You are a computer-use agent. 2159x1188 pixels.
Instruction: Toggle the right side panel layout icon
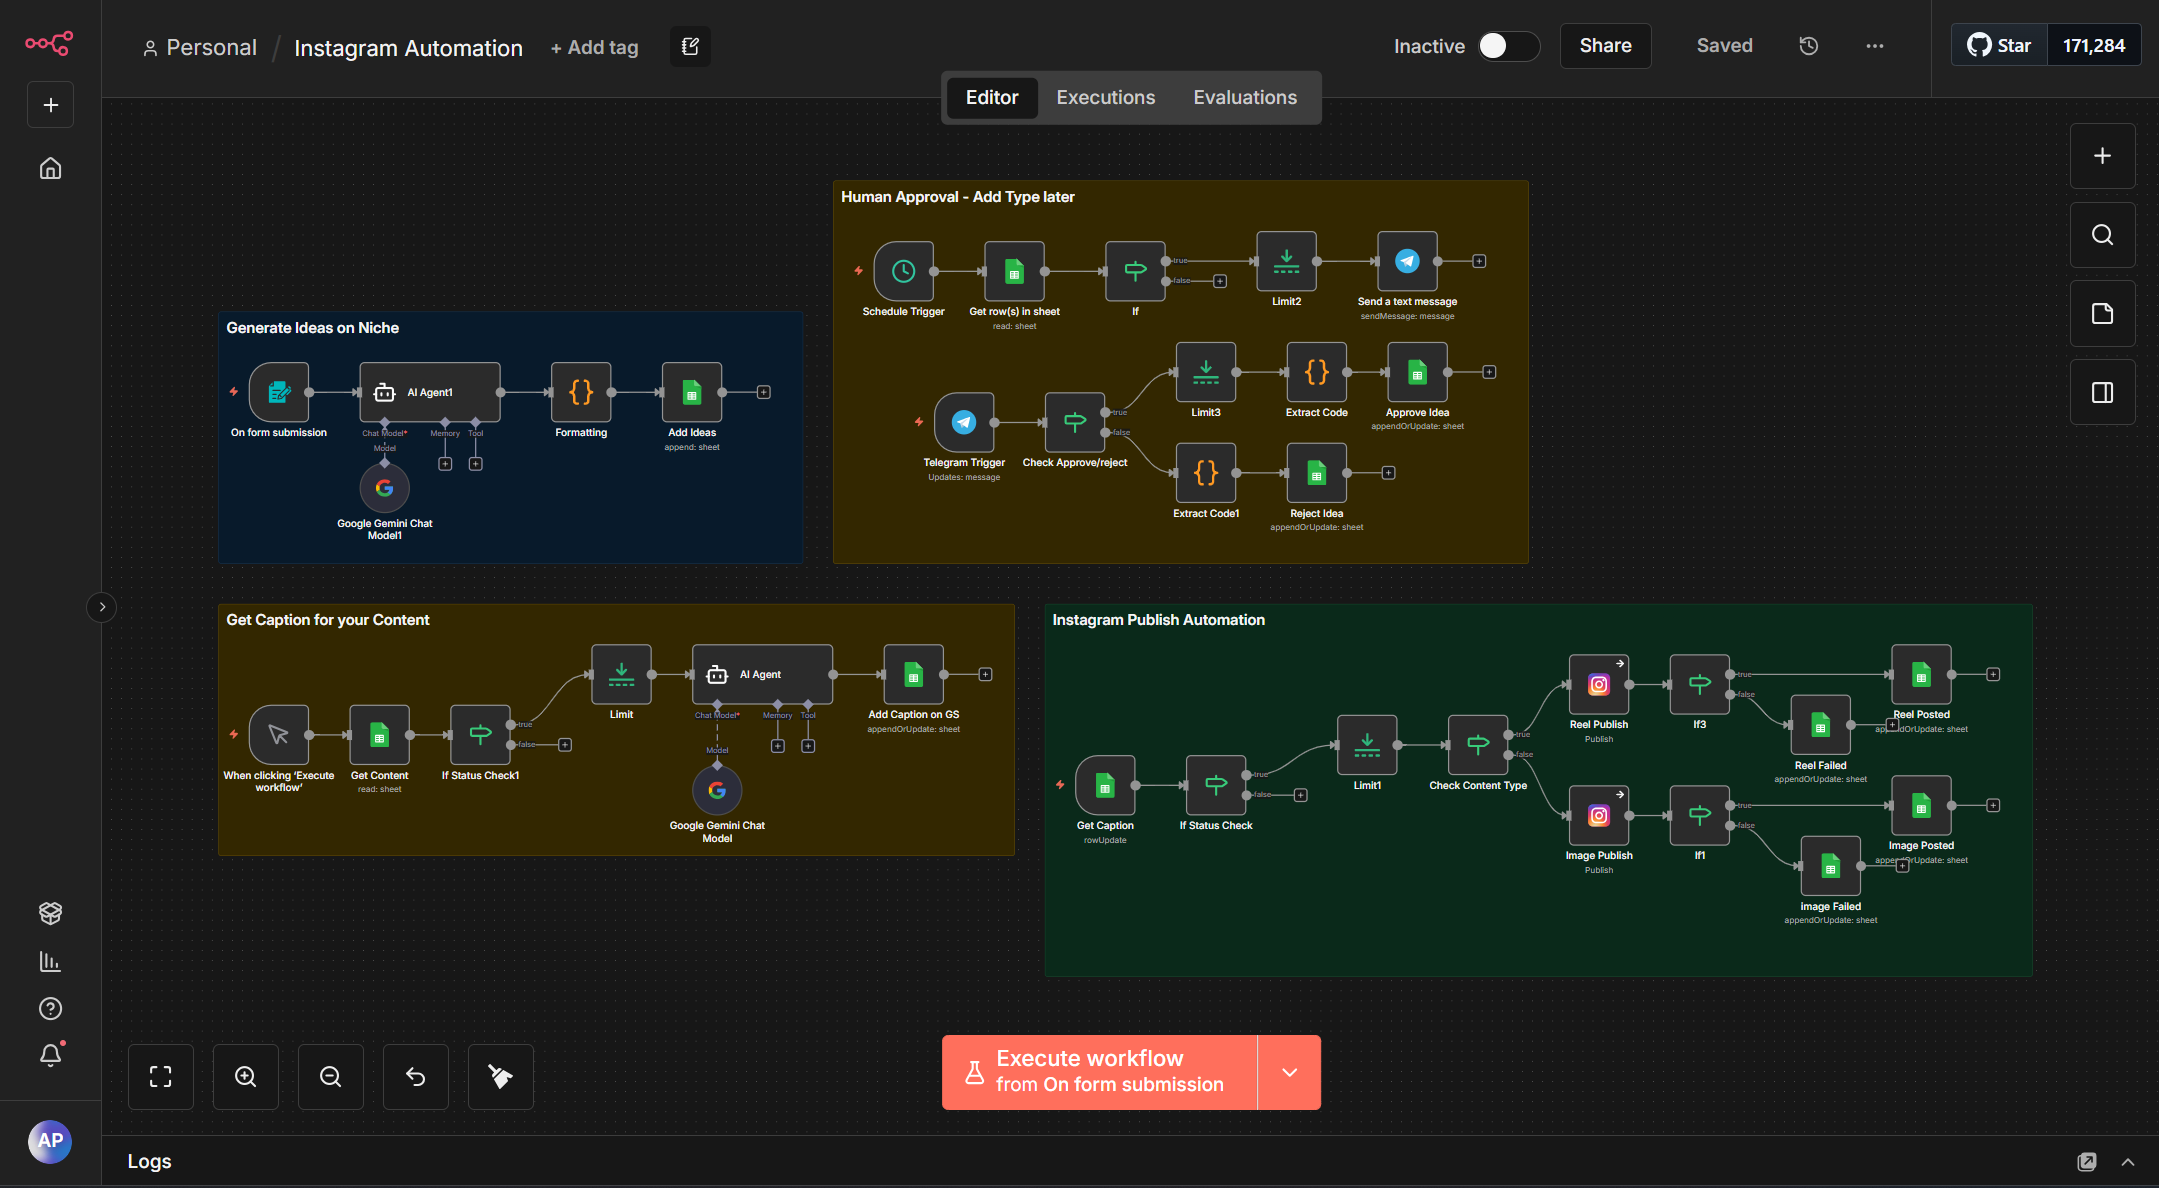[x=2102, y=392]
